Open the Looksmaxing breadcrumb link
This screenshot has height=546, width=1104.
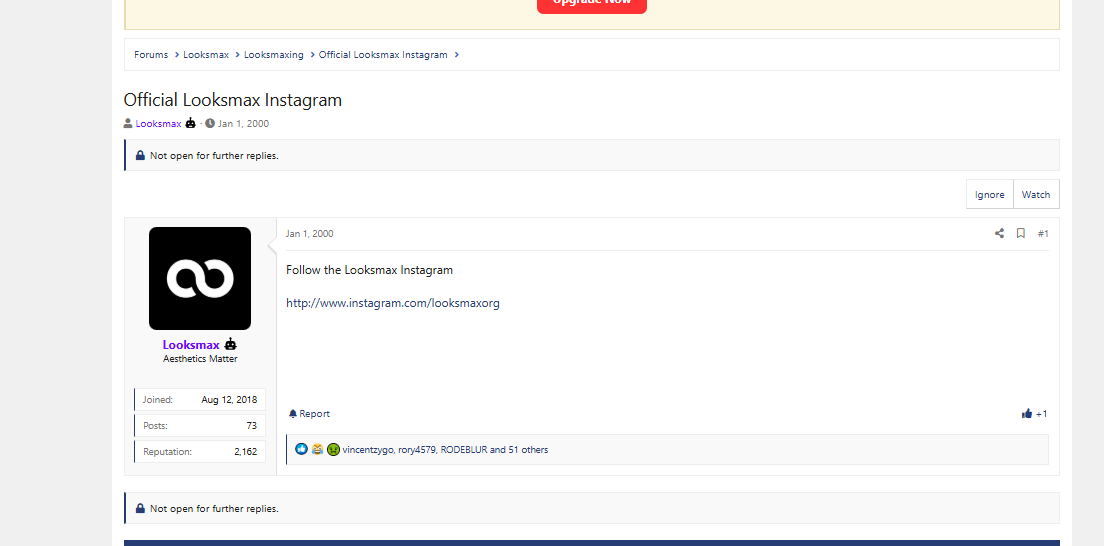tap(274, 54)
